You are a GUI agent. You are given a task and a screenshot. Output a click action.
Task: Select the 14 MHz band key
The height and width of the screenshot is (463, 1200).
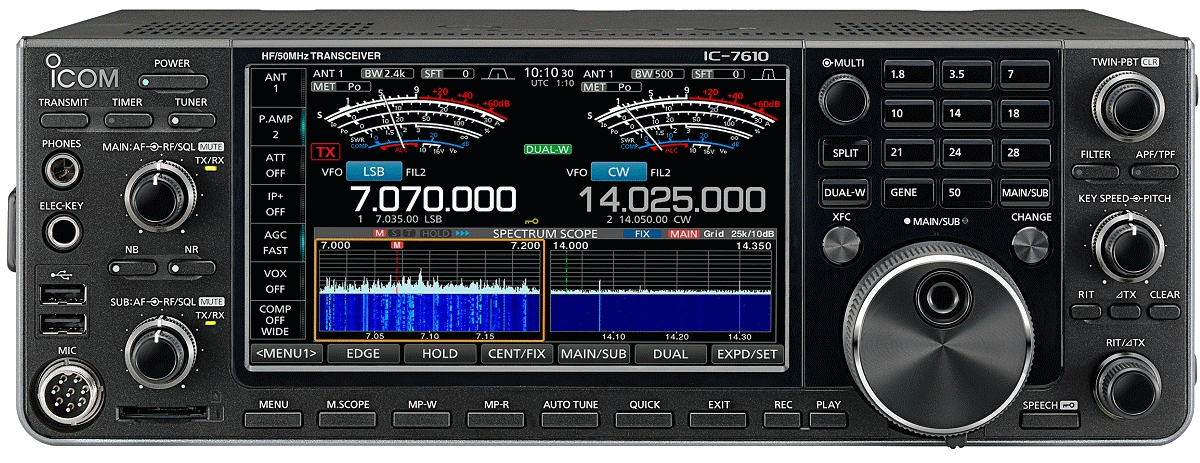(965, 114)
